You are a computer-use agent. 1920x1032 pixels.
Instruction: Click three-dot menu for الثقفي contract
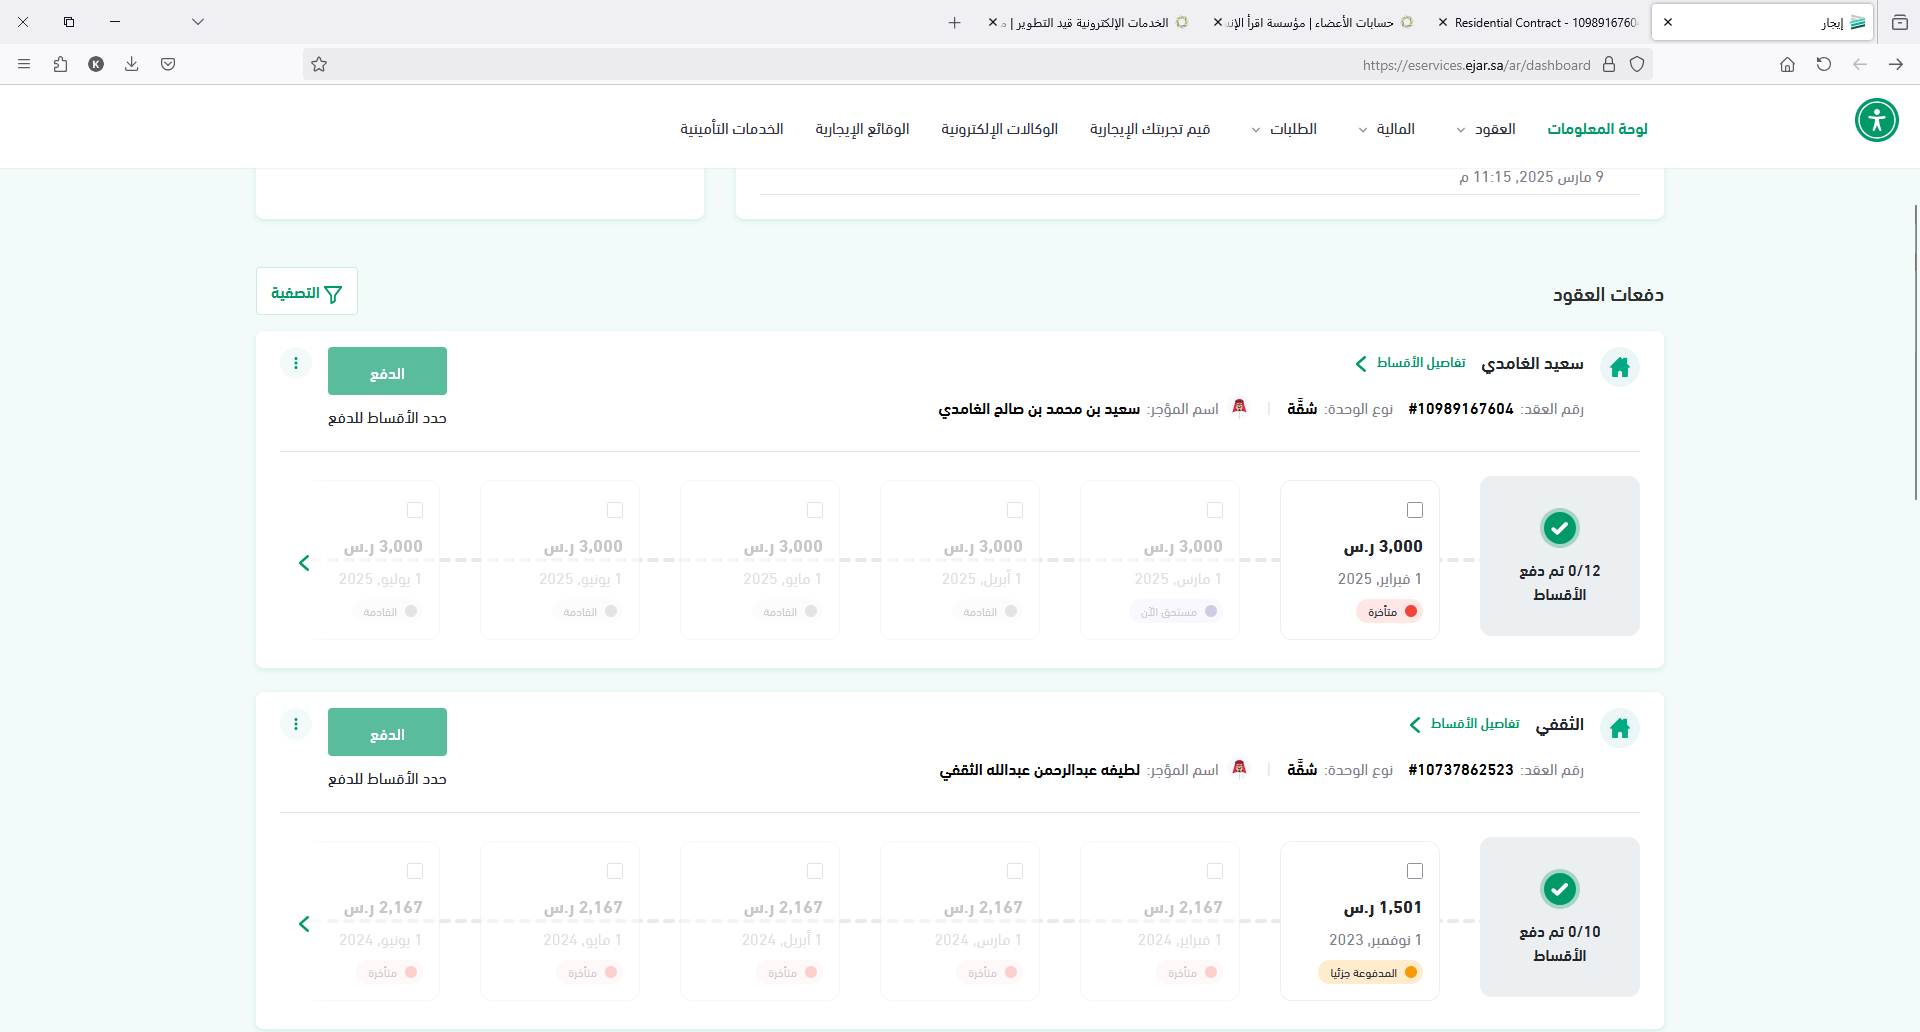point(296,724)
